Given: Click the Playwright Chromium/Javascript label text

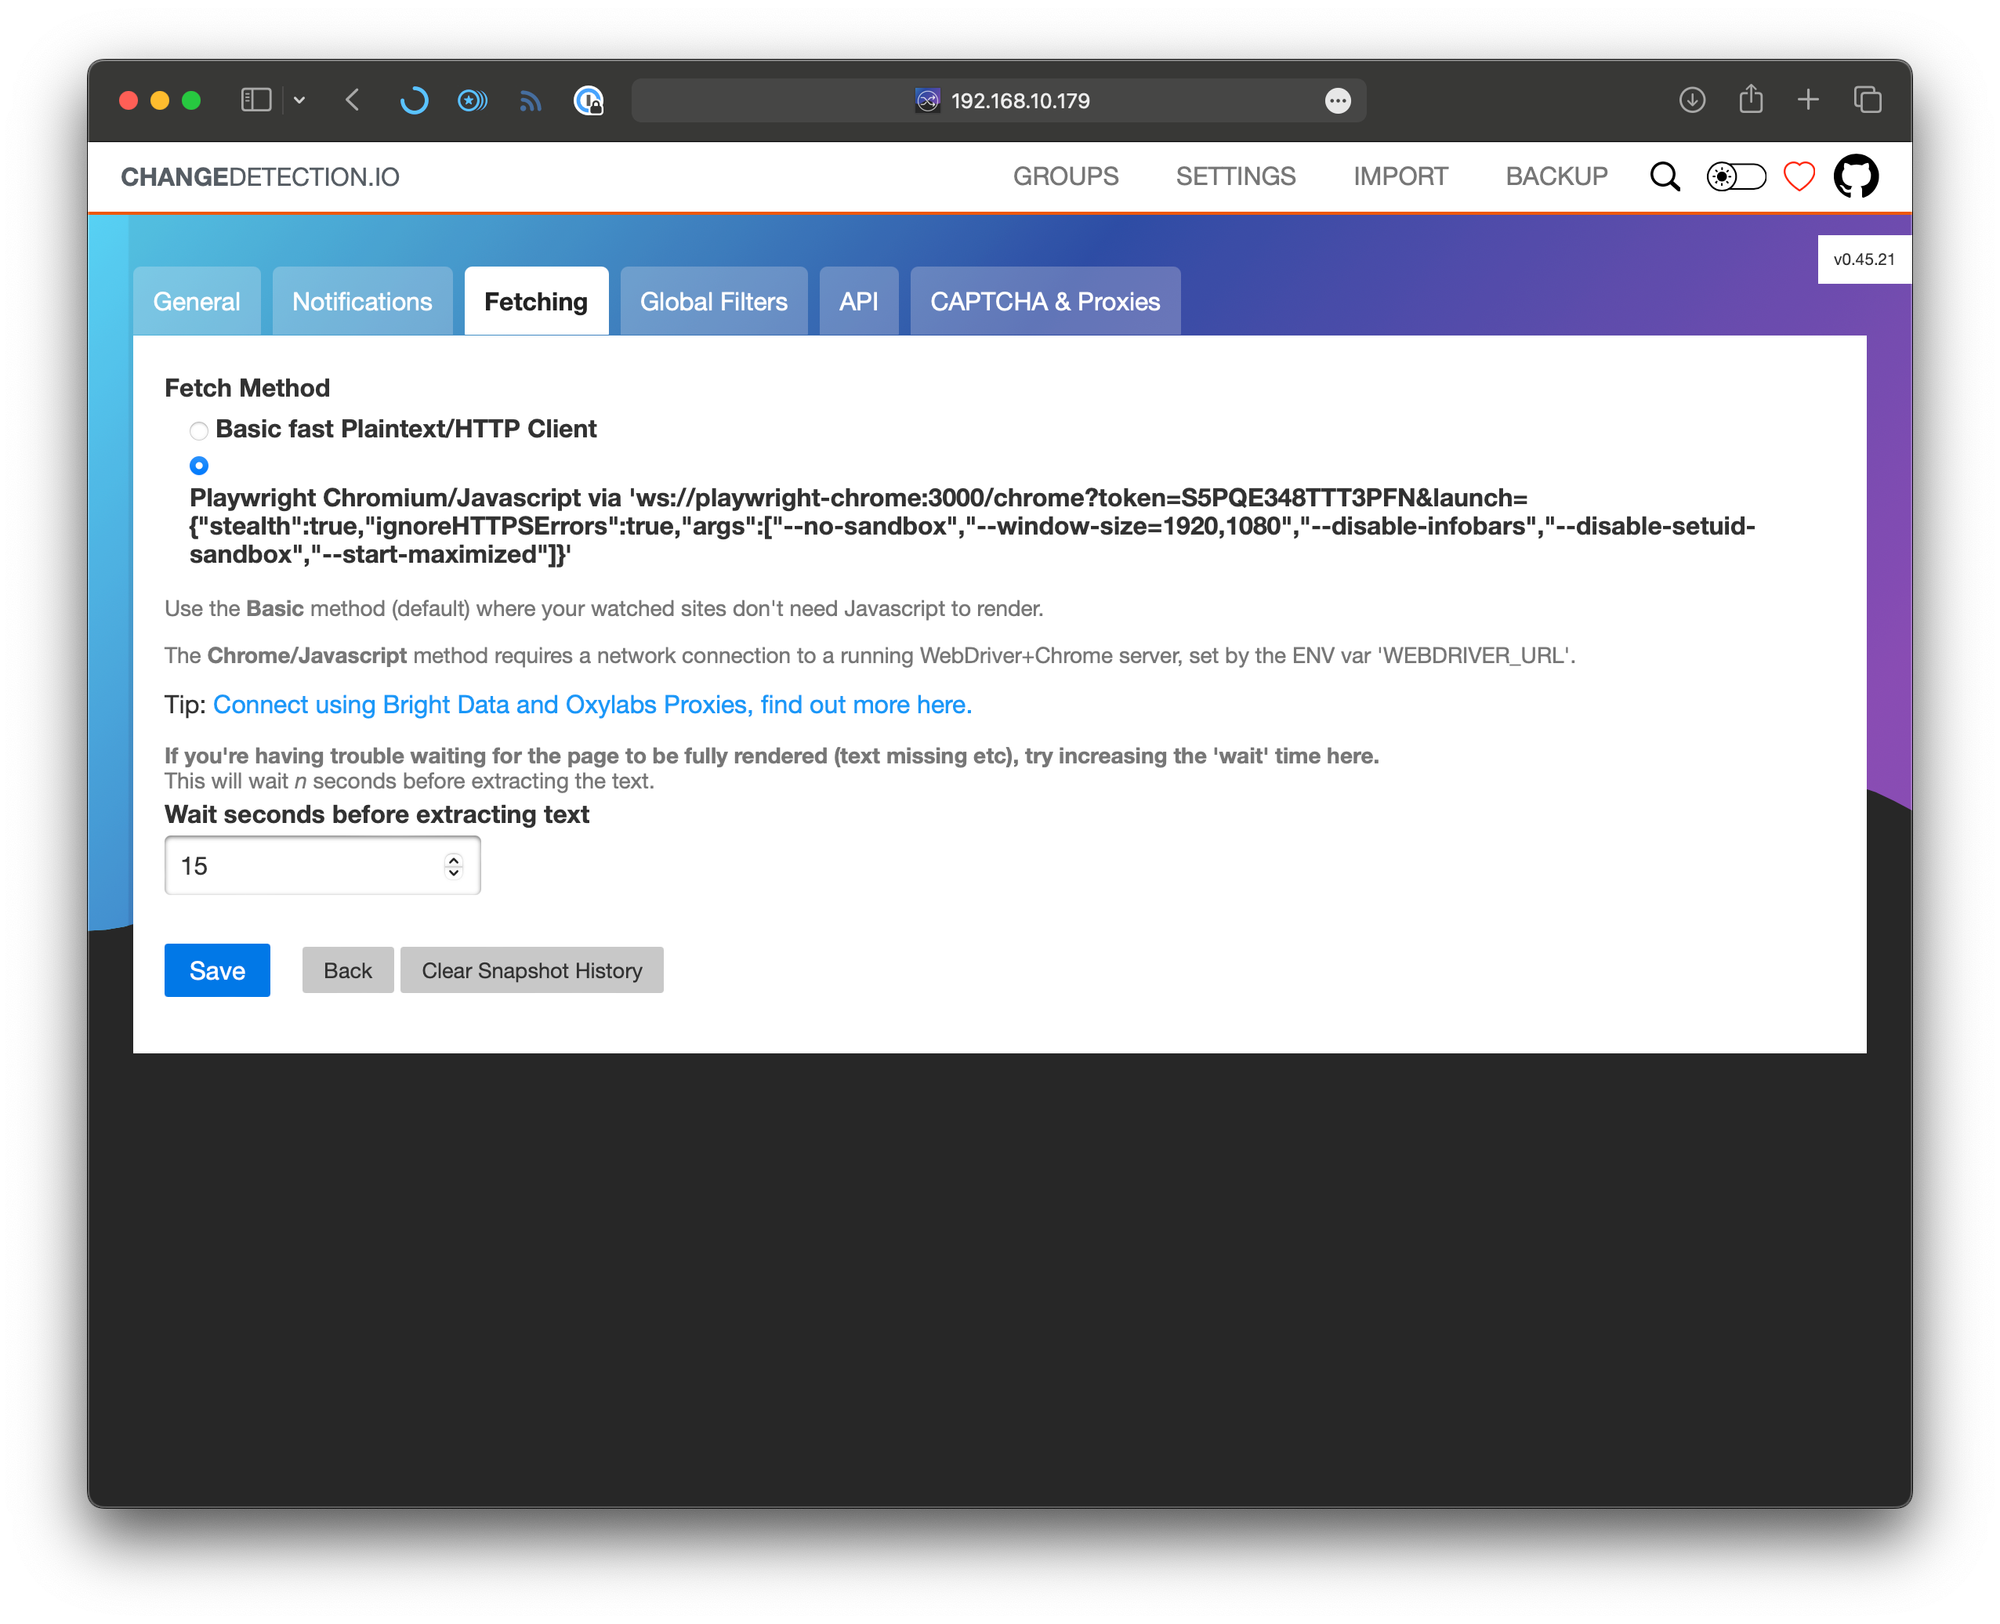Looking at the screenshot, I should [972, 526].
